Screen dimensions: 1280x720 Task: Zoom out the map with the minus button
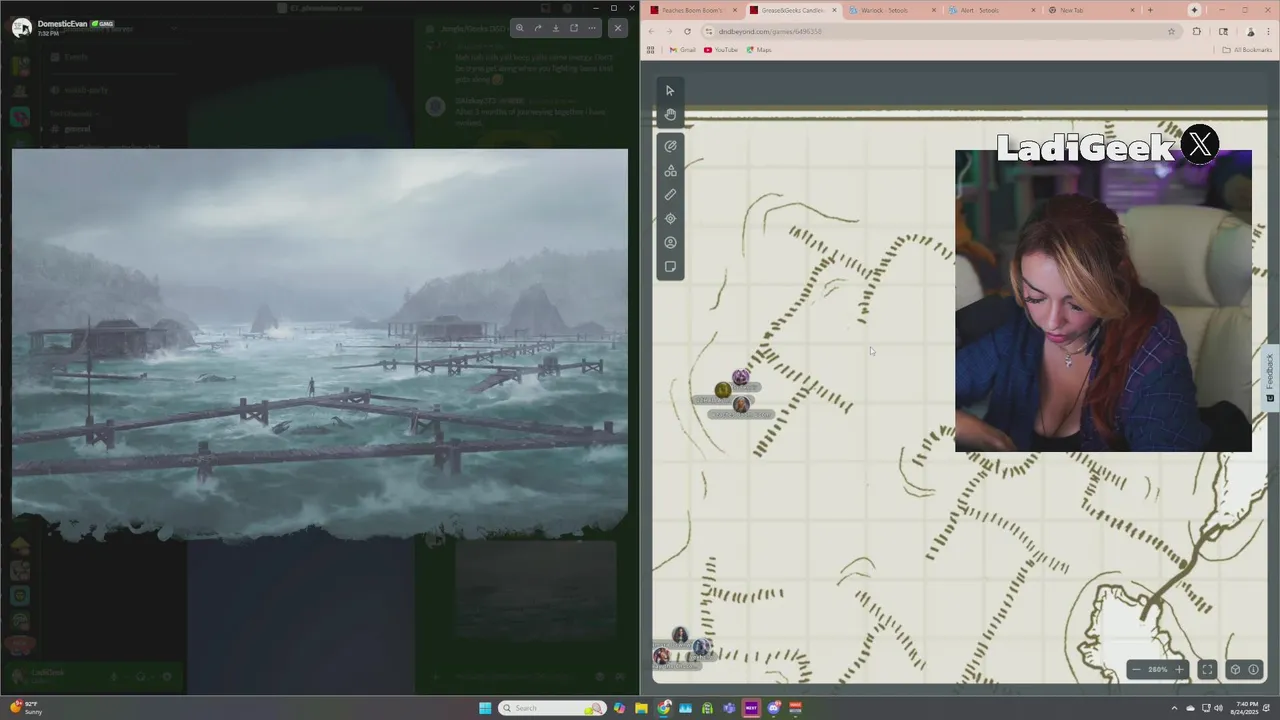click(x=1136, y=669)
